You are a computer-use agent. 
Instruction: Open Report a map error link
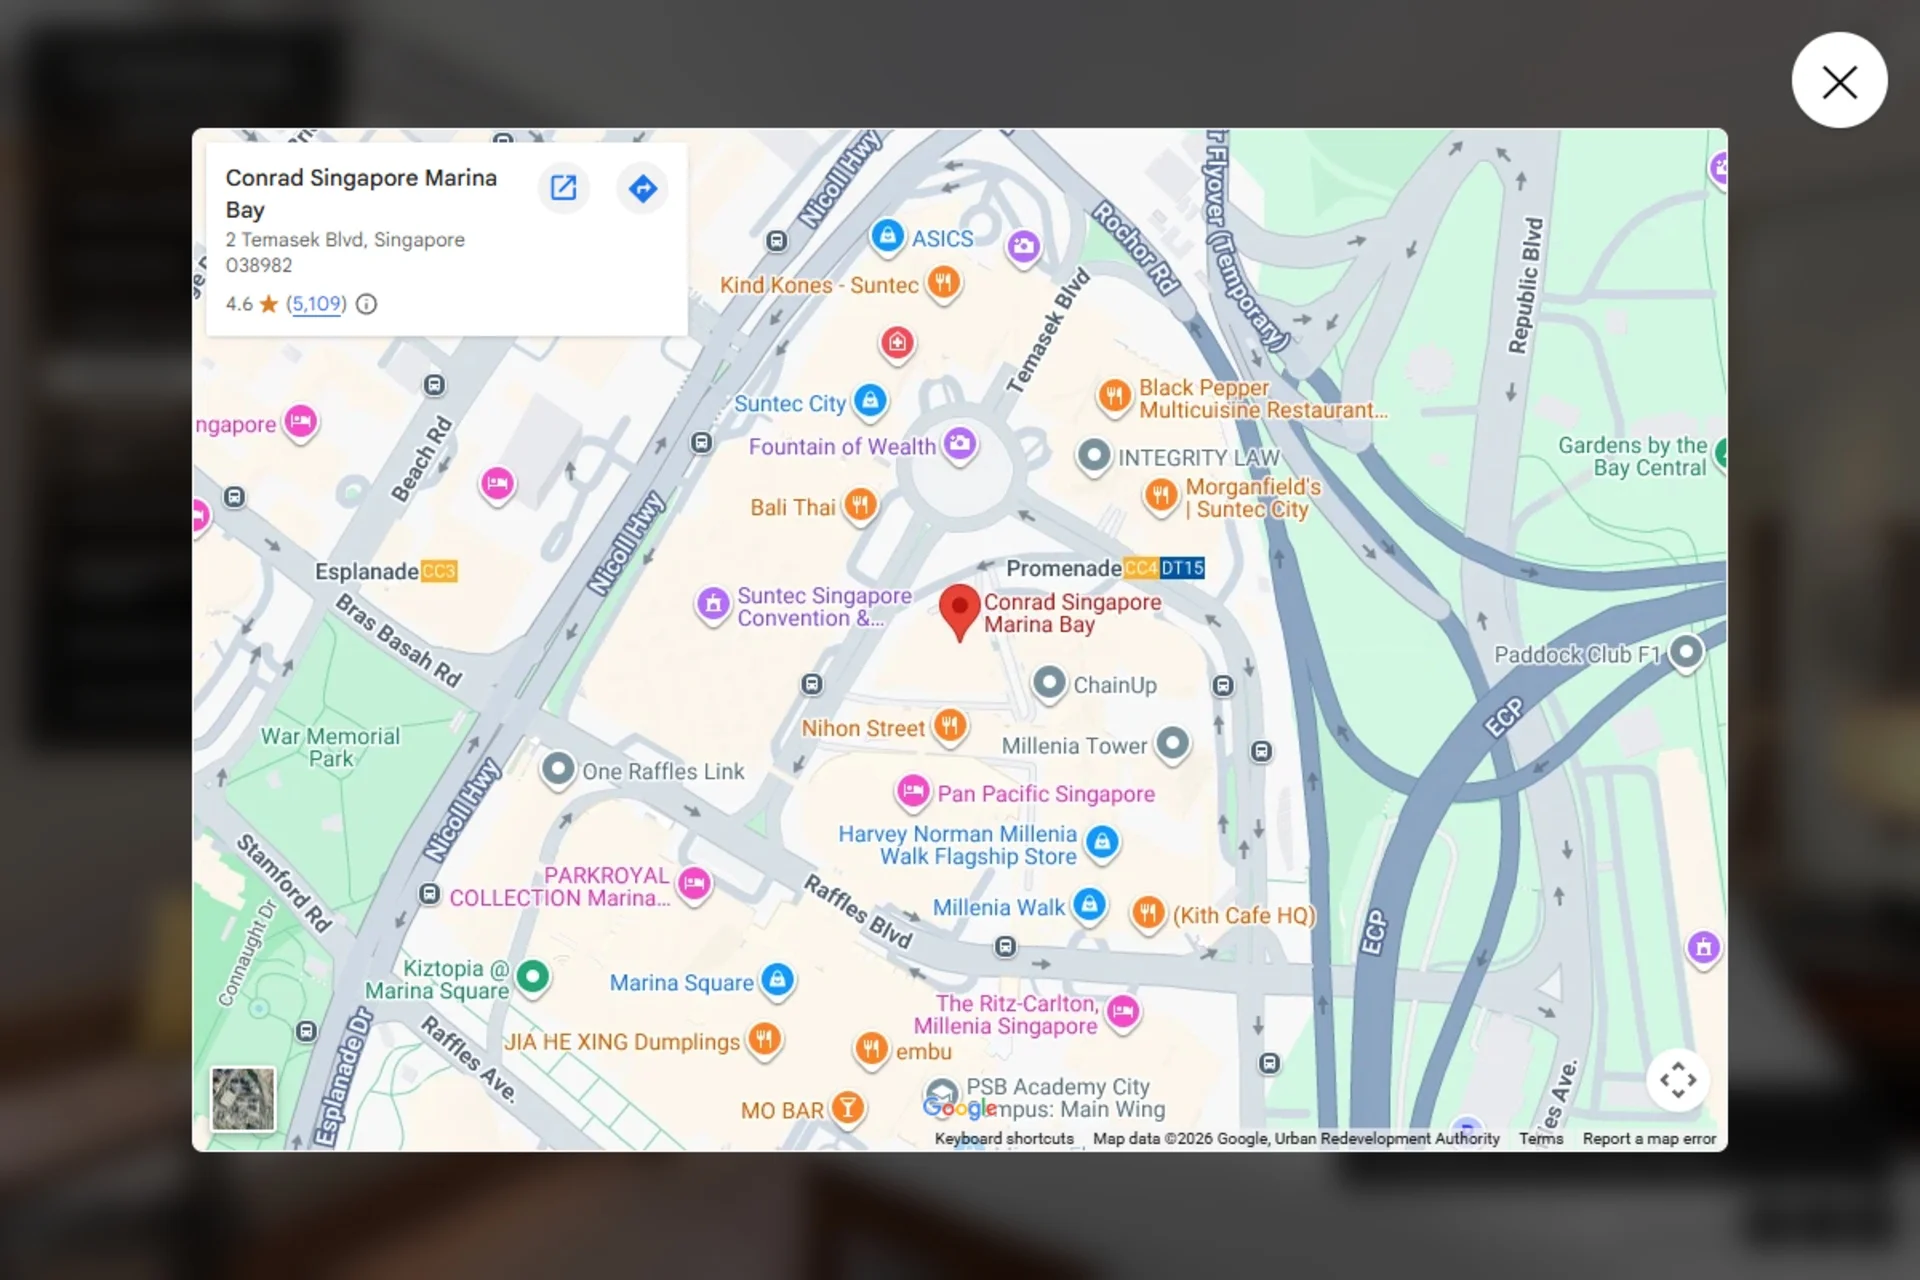pyautogui.click(x=1649, y=1138)
